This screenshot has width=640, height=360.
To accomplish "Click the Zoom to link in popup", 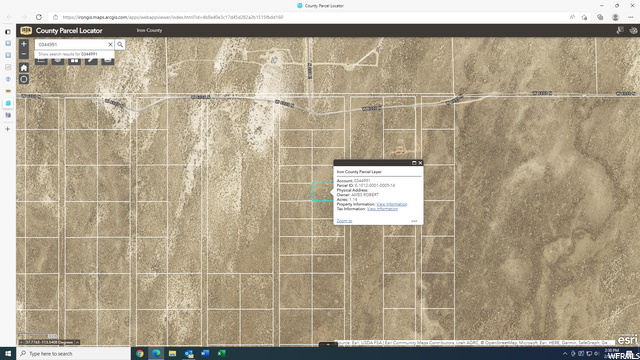I will click(344, 221).
